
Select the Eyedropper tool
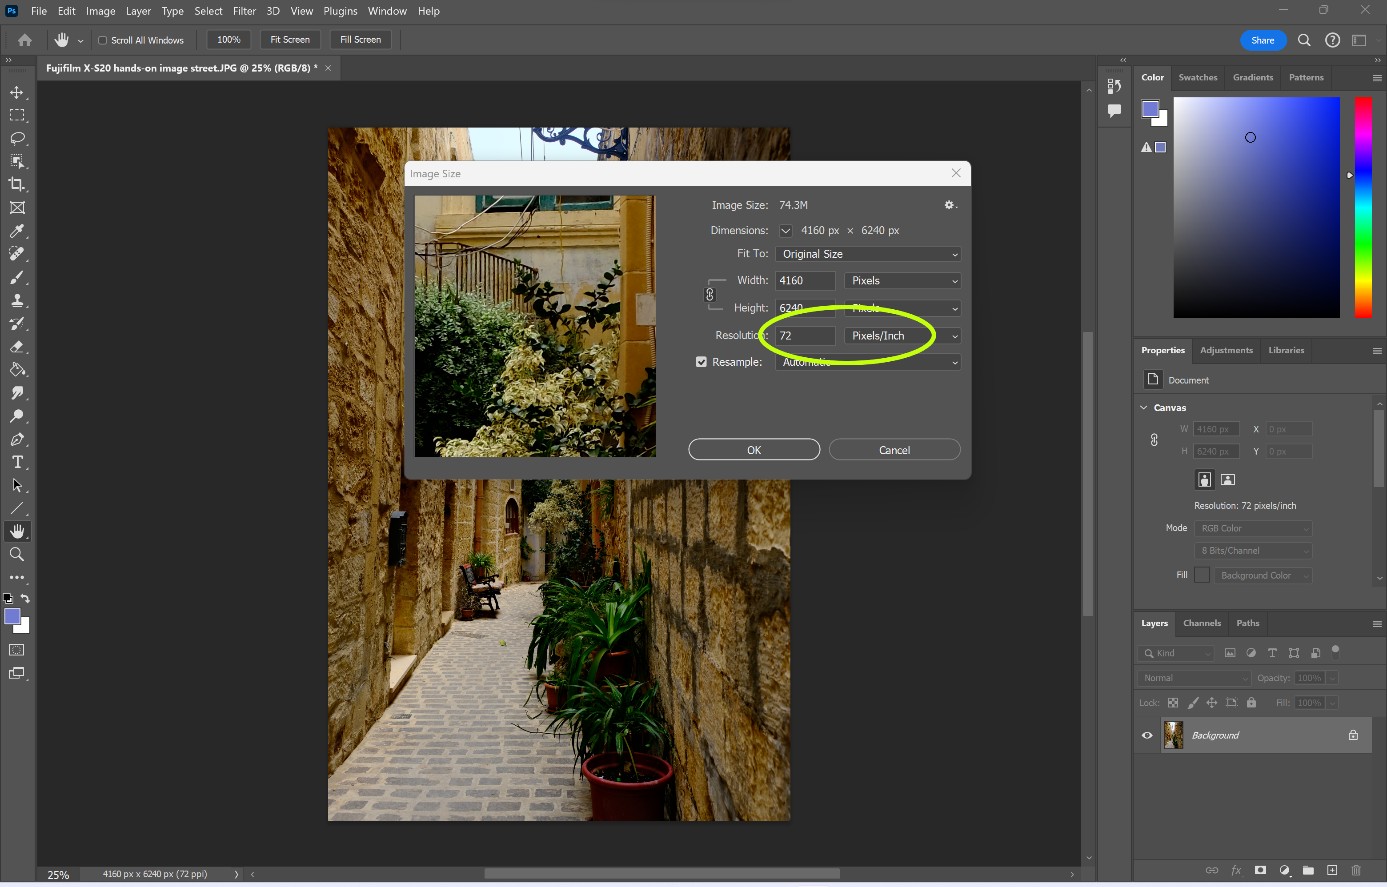pos(17,231)
